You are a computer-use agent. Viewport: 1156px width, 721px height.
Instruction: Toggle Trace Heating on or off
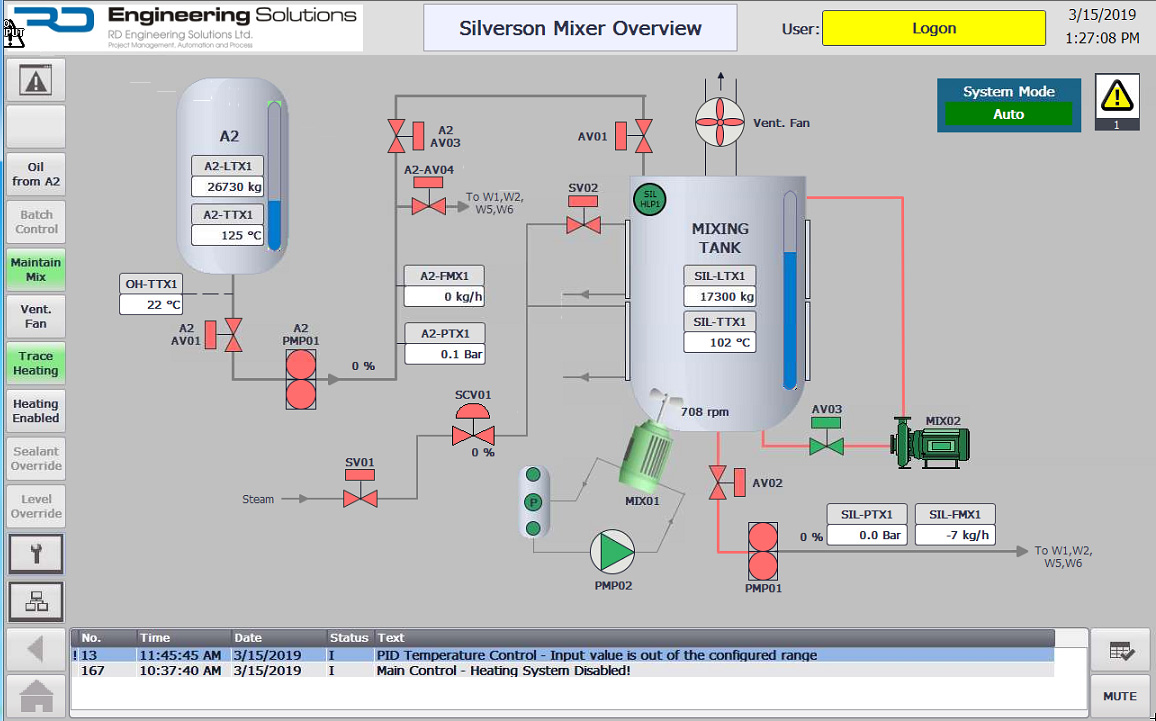pos(36,364)
